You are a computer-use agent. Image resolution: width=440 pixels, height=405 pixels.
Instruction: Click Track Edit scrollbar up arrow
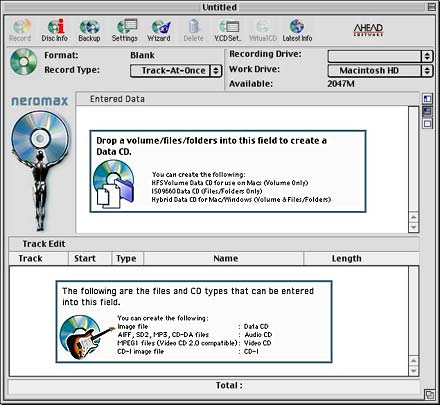click(414, 361)
